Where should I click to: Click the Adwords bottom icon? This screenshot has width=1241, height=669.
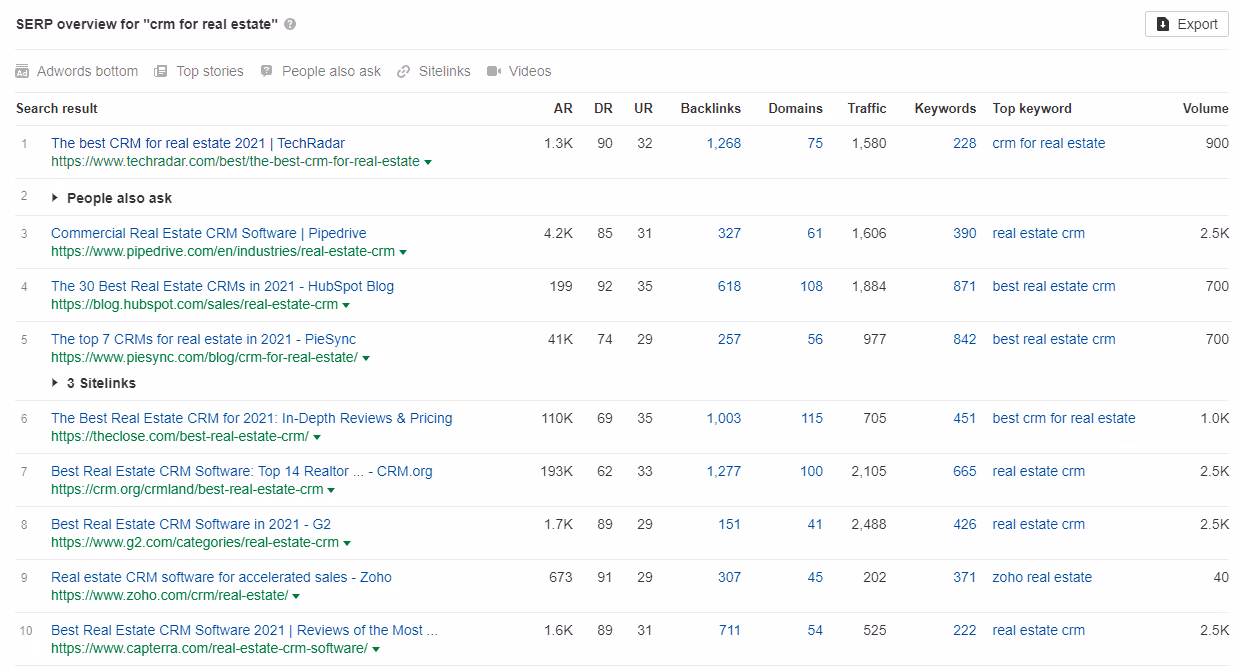(22, 71)
